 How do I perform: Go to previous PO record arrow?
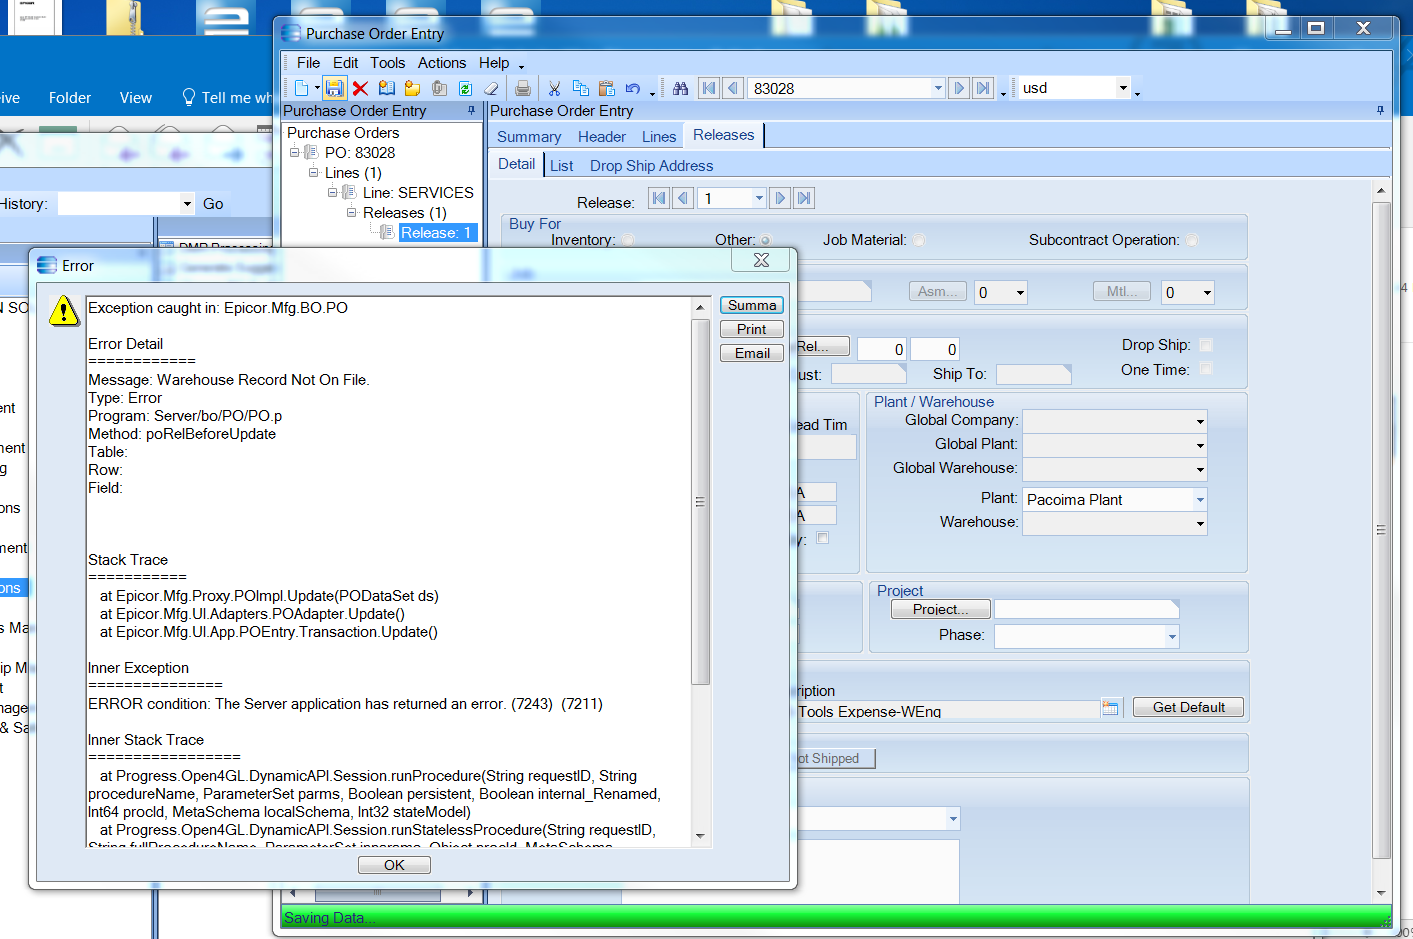pyautogui.click(x=733, y=88)
